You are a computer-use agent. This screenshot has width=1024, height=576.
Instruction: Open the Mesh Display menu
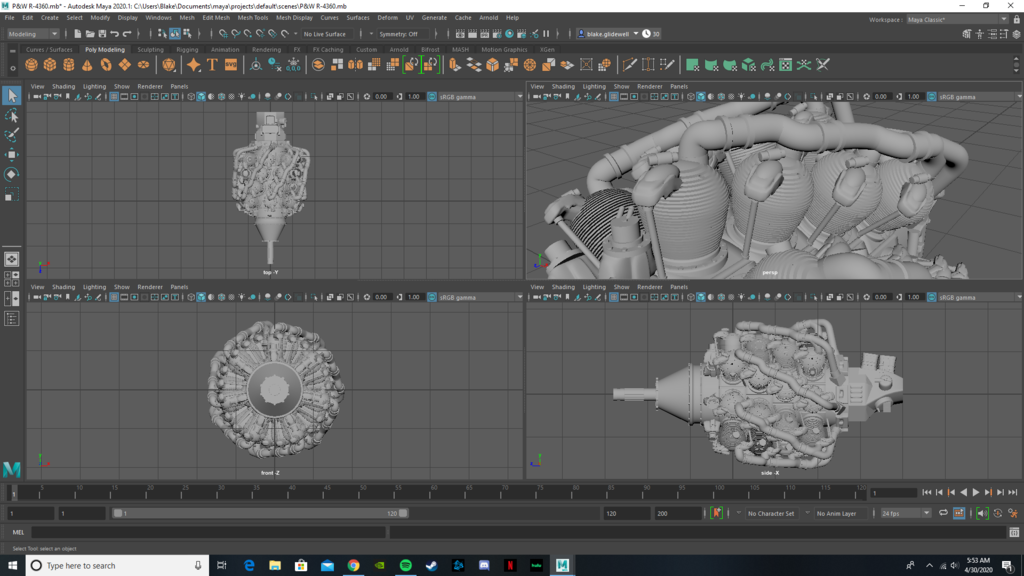click(294, 17)
